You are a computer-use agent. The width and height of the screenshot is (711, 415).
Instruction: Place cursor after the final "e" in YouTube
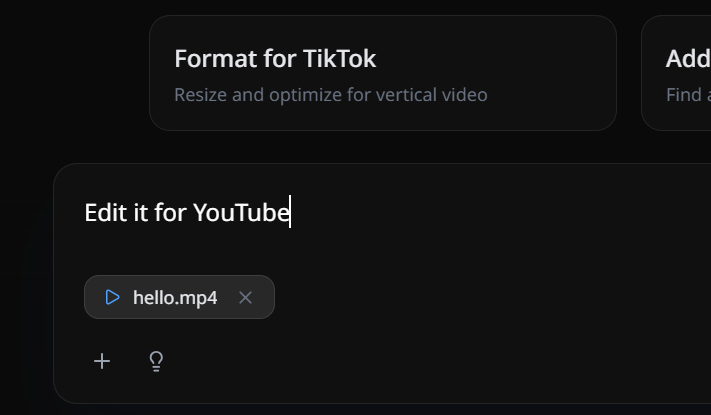point(290,213)
